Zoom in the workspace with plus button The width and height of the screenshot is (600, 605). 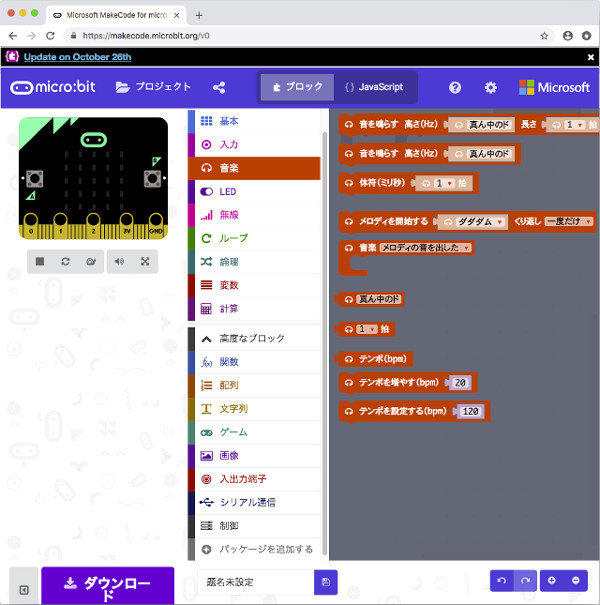coord(551,580)
